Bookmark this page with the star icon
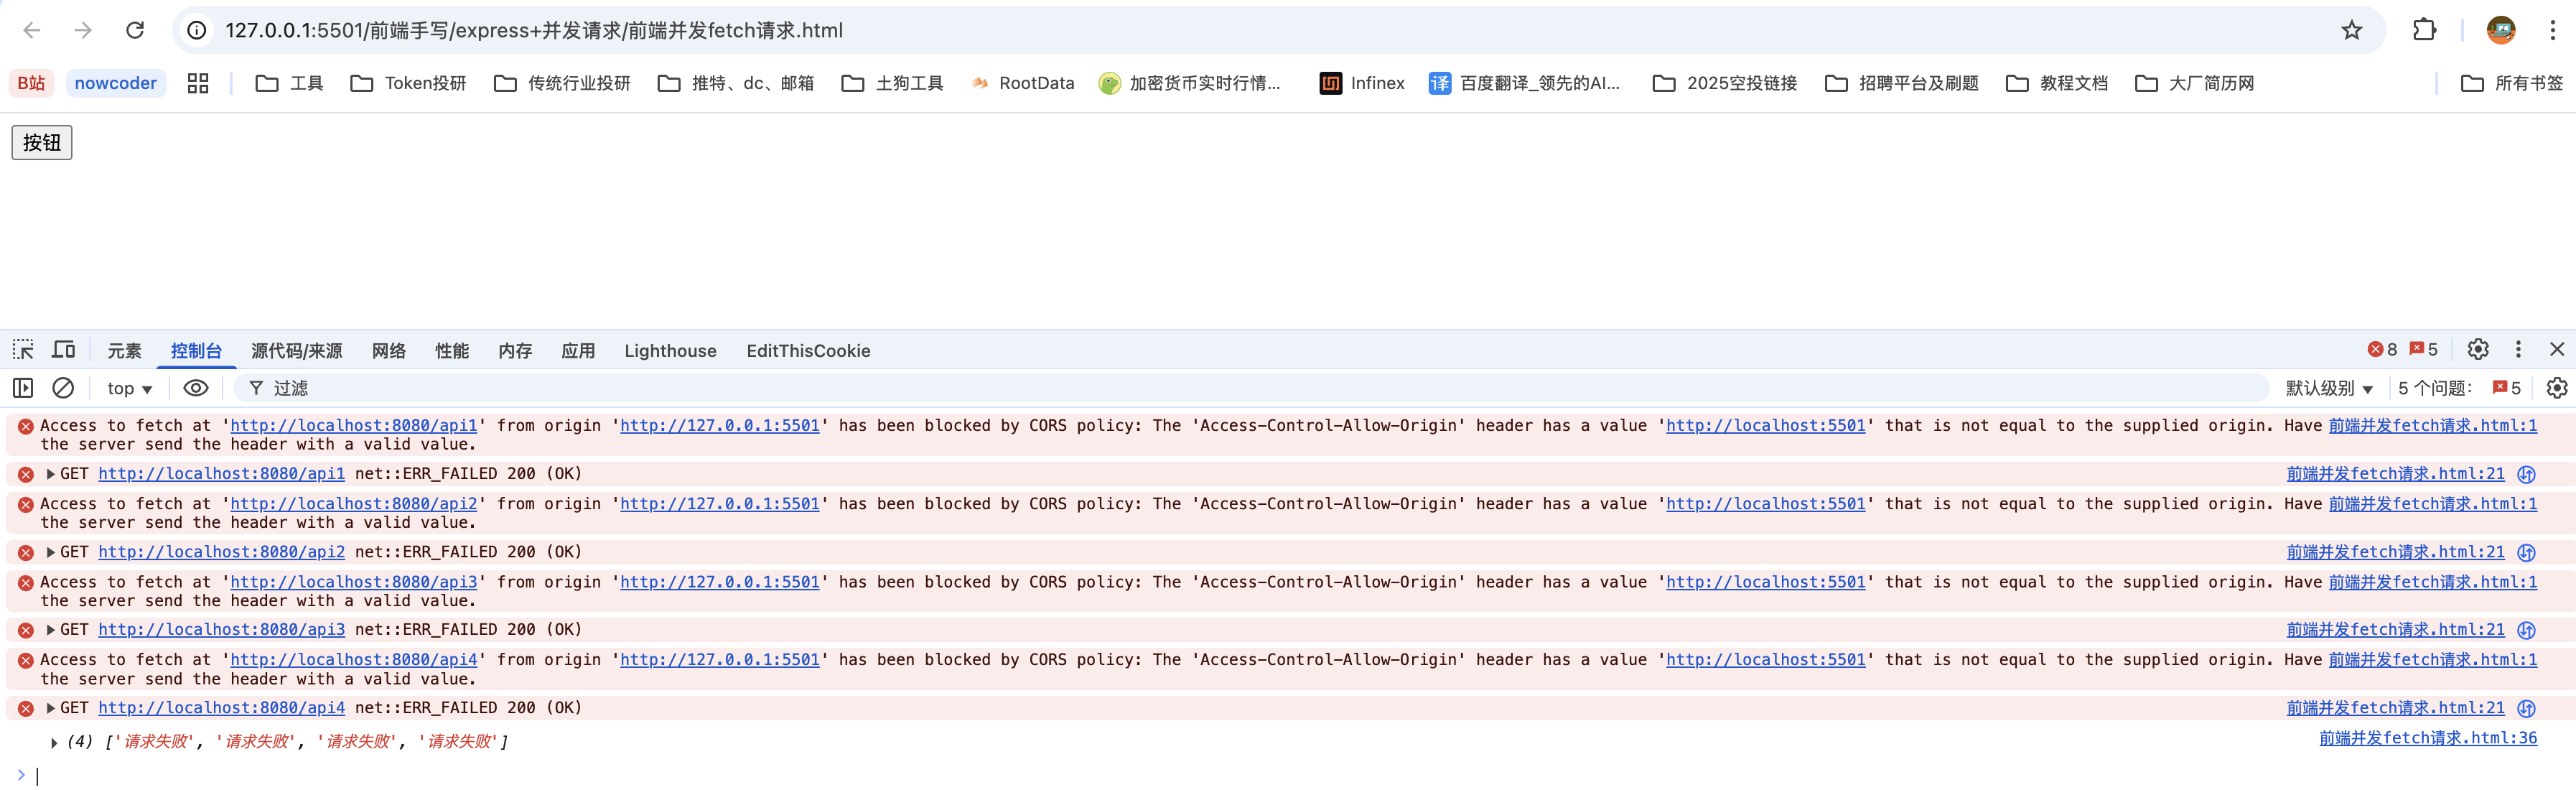The height and width of the screenshot is (790, 2576). tap(2351, 31)
